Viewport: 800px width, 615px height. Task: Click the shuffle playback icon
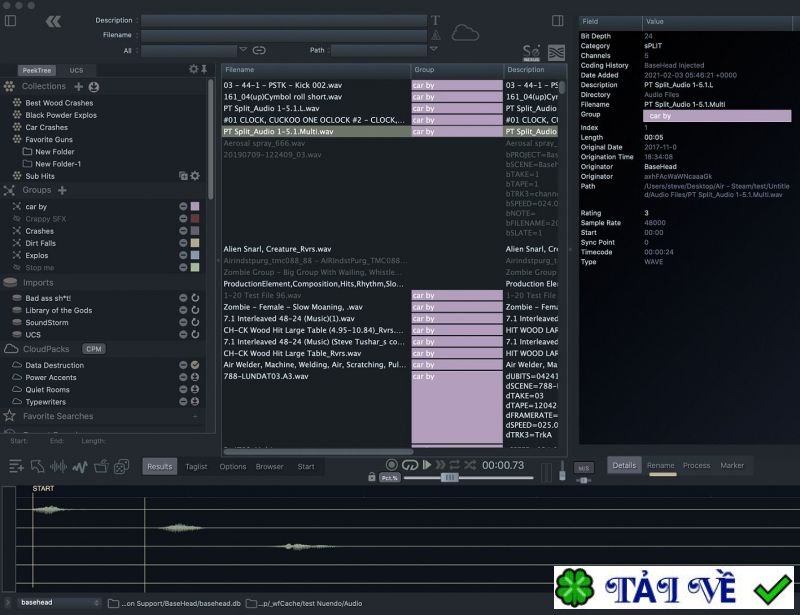(469, 465)
